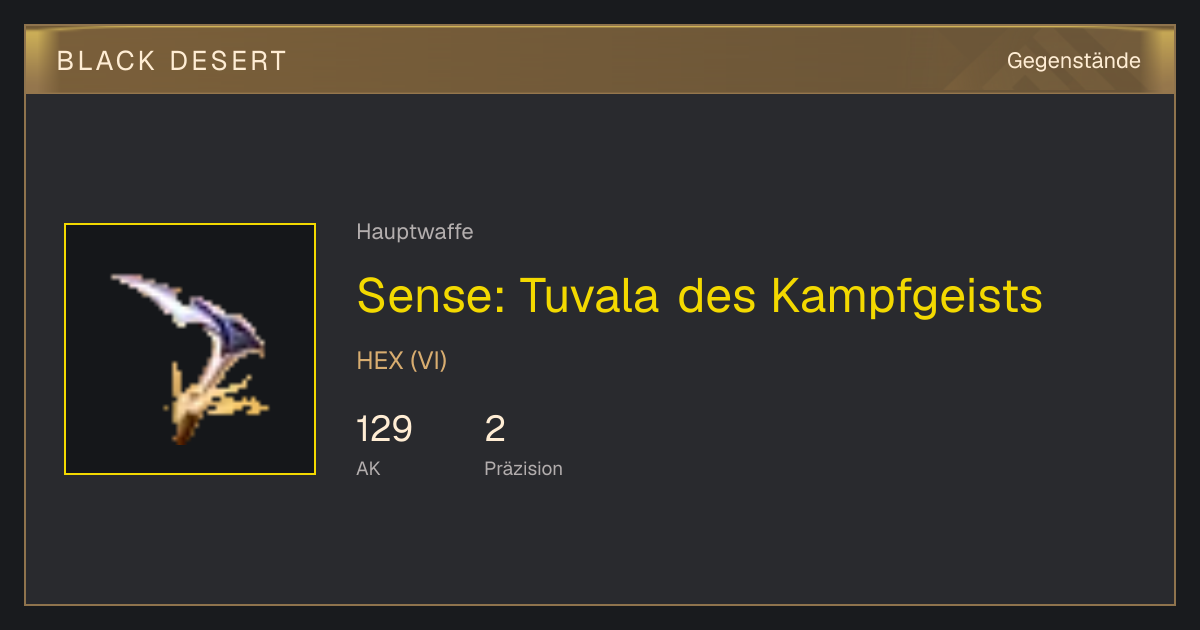
Task: Select the word BLACK in the header
Action: coord(107,61)
